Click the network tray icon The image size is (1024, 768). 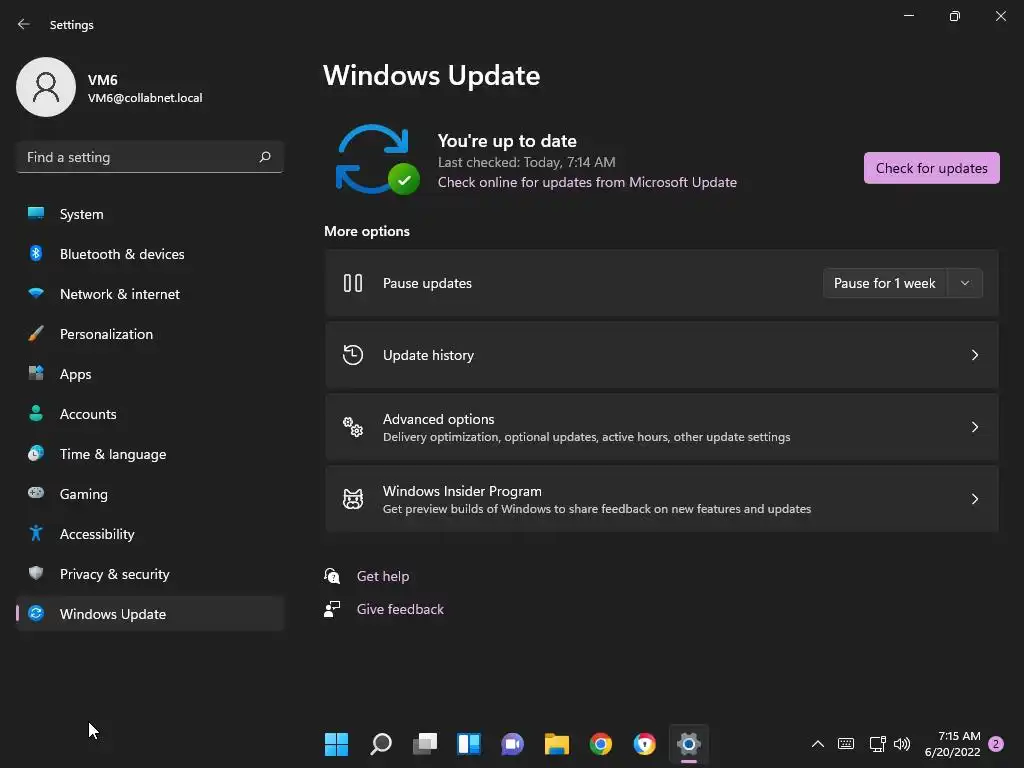click(x=877, y=744)
